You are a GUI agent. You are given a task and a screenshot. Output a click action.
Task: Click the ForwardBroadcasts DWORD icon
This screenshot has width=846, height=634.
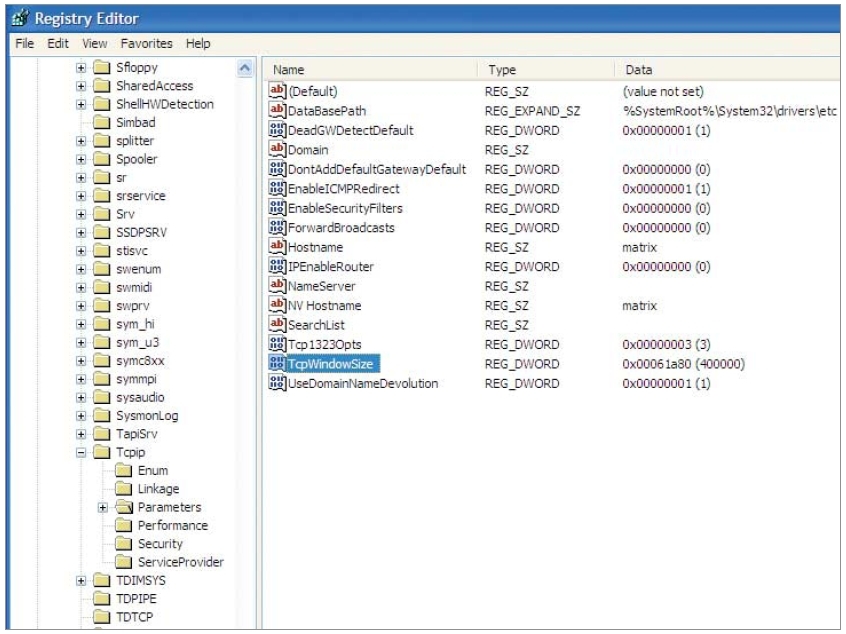click(277, 227)
